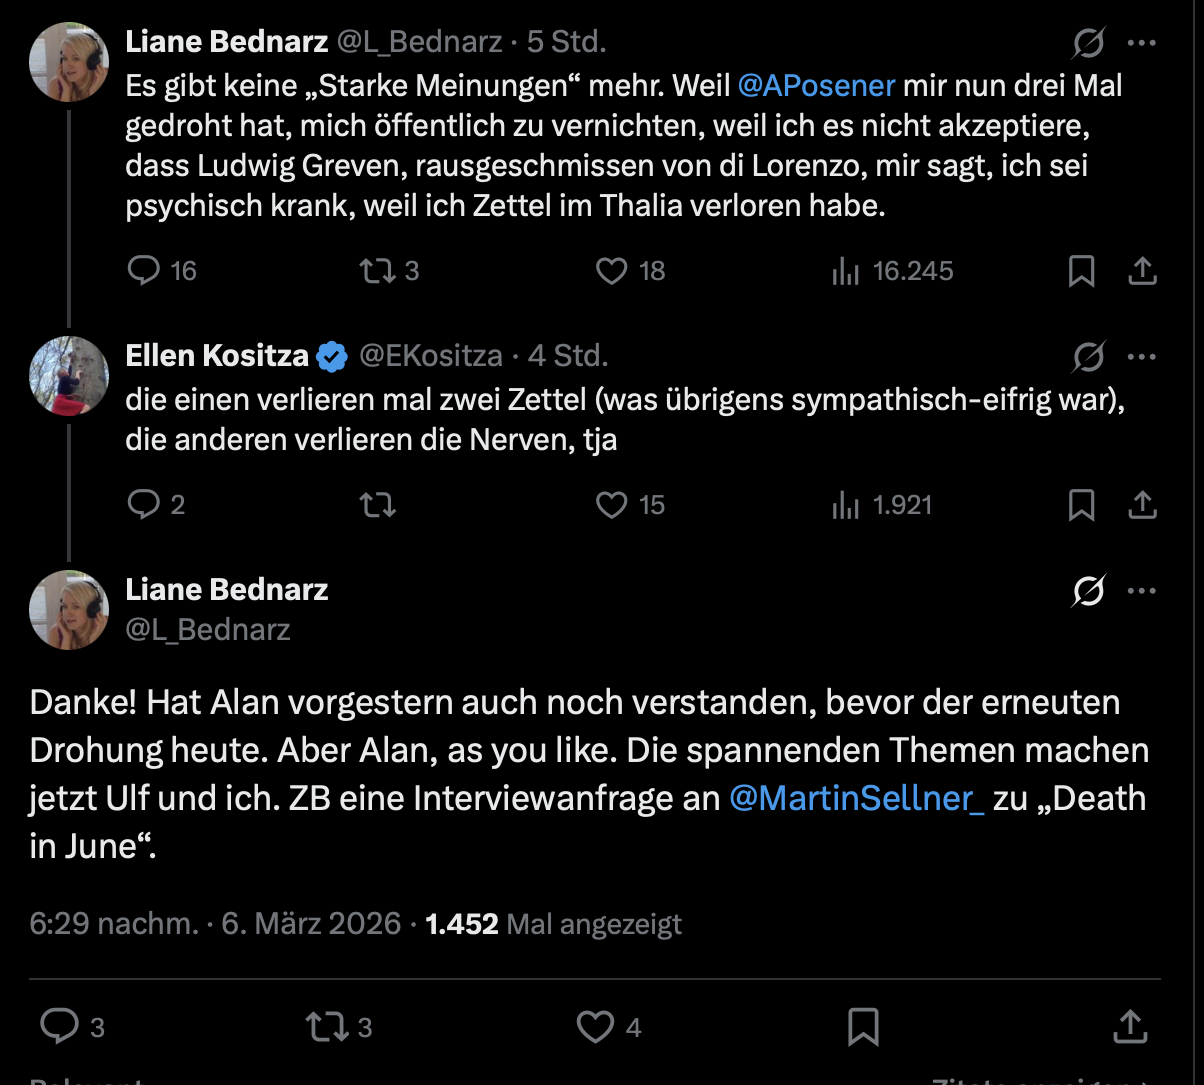Open Grok icon on first tweet
This screenshot has width=1204, height=1085.
coord(1088,43)
